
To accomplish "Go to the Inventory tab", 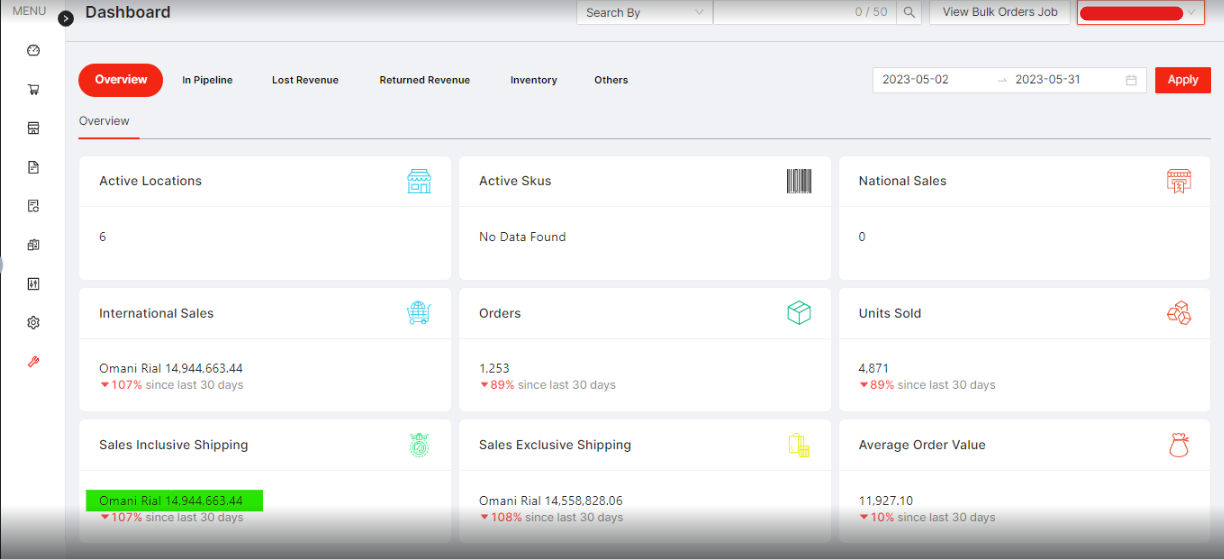I will (533, 80).
